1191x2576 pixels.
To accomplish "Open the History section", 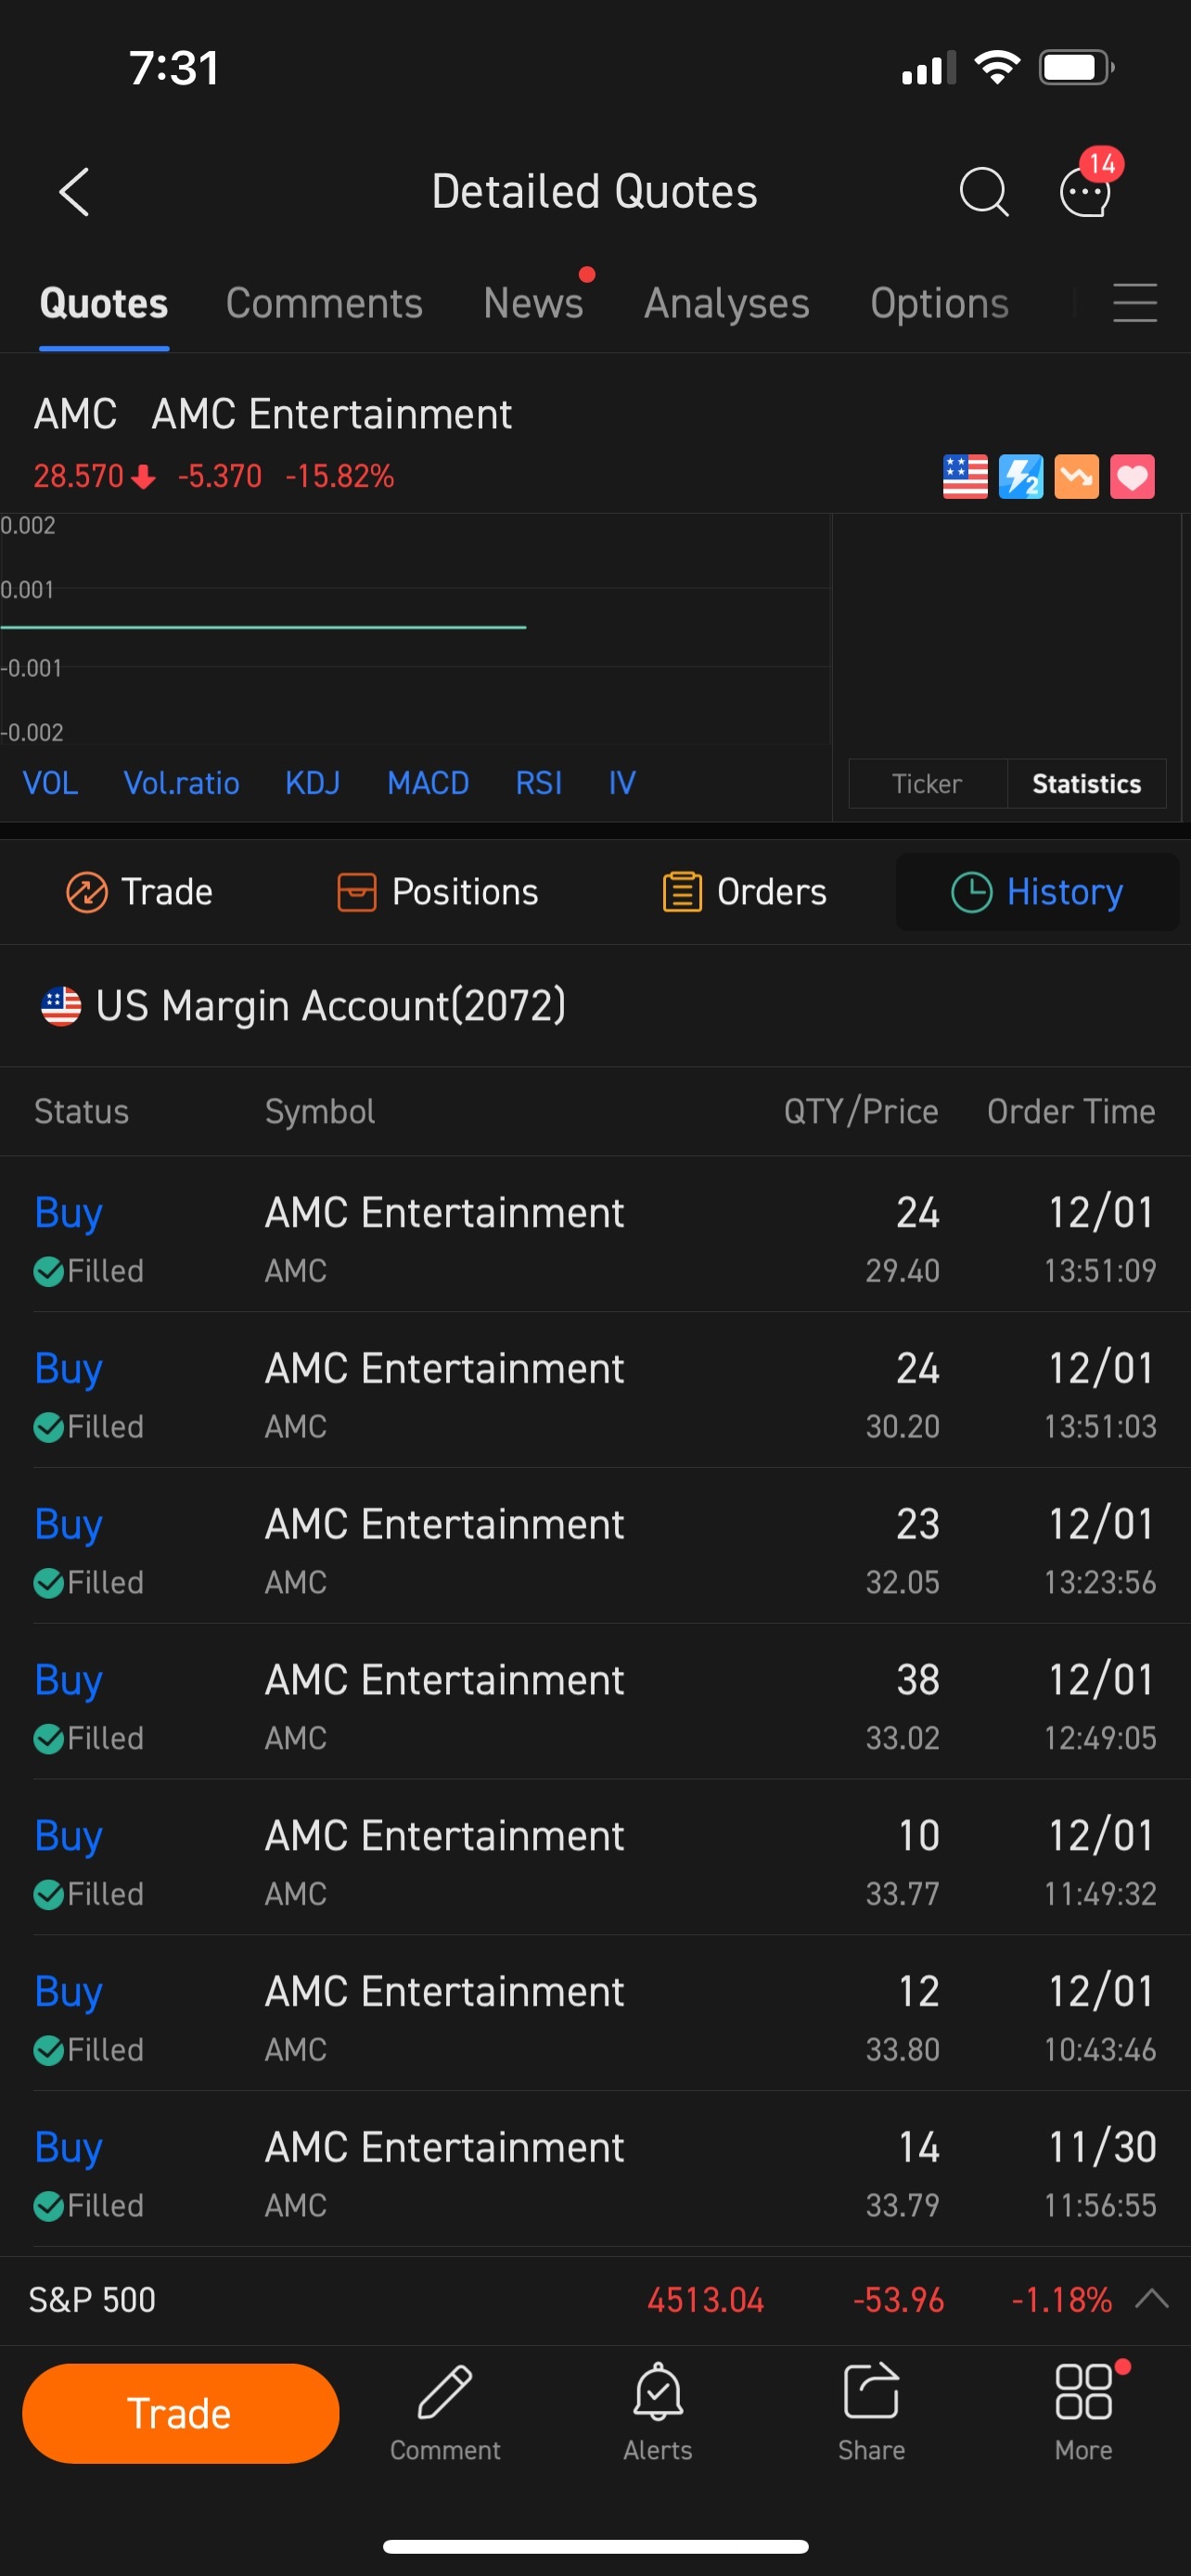I will pyautogui.click(x=1037, y=892).
